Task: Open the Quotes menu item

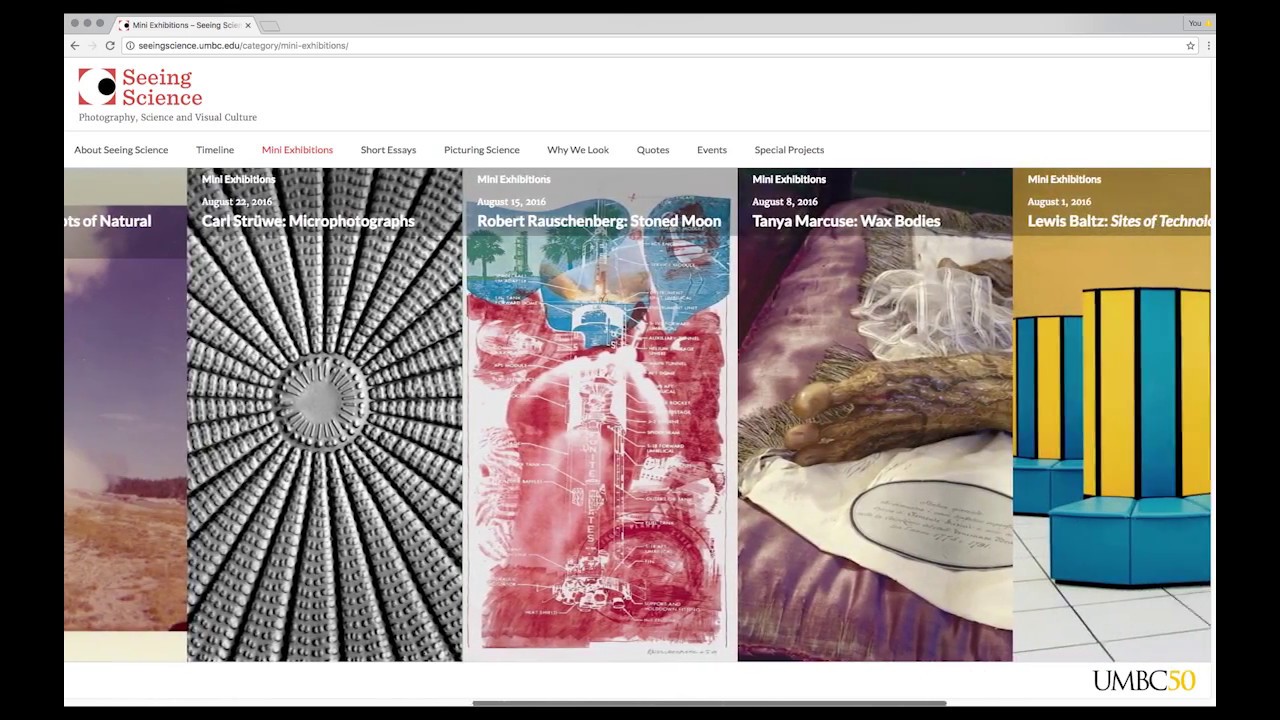Action: click(653, 150)
